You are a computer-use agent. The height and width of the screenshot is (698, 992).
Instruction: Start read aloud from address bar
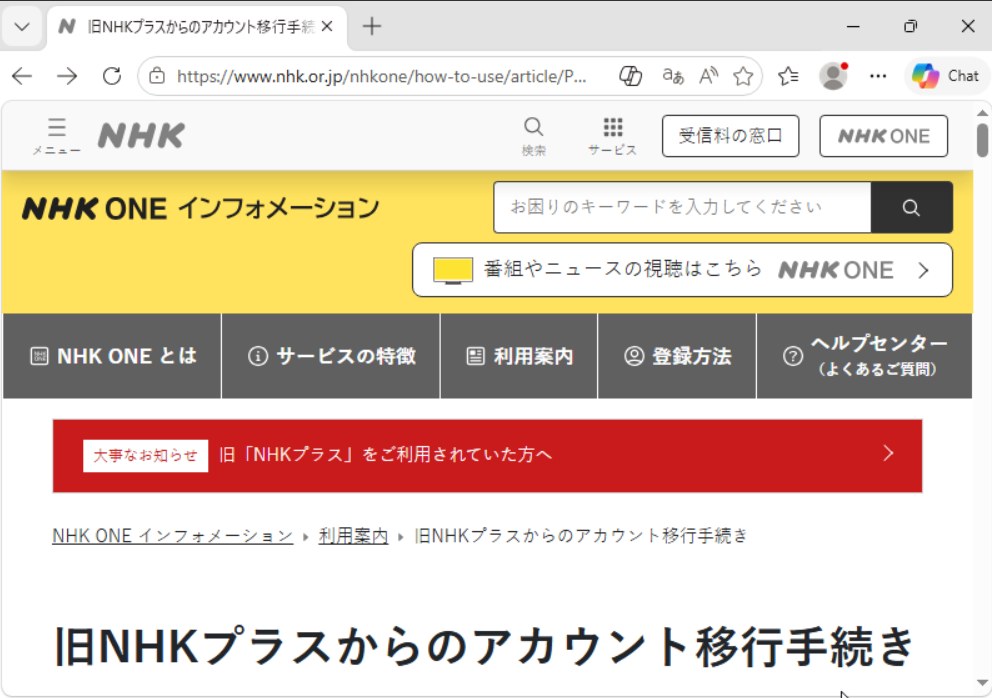coord(709,77)
